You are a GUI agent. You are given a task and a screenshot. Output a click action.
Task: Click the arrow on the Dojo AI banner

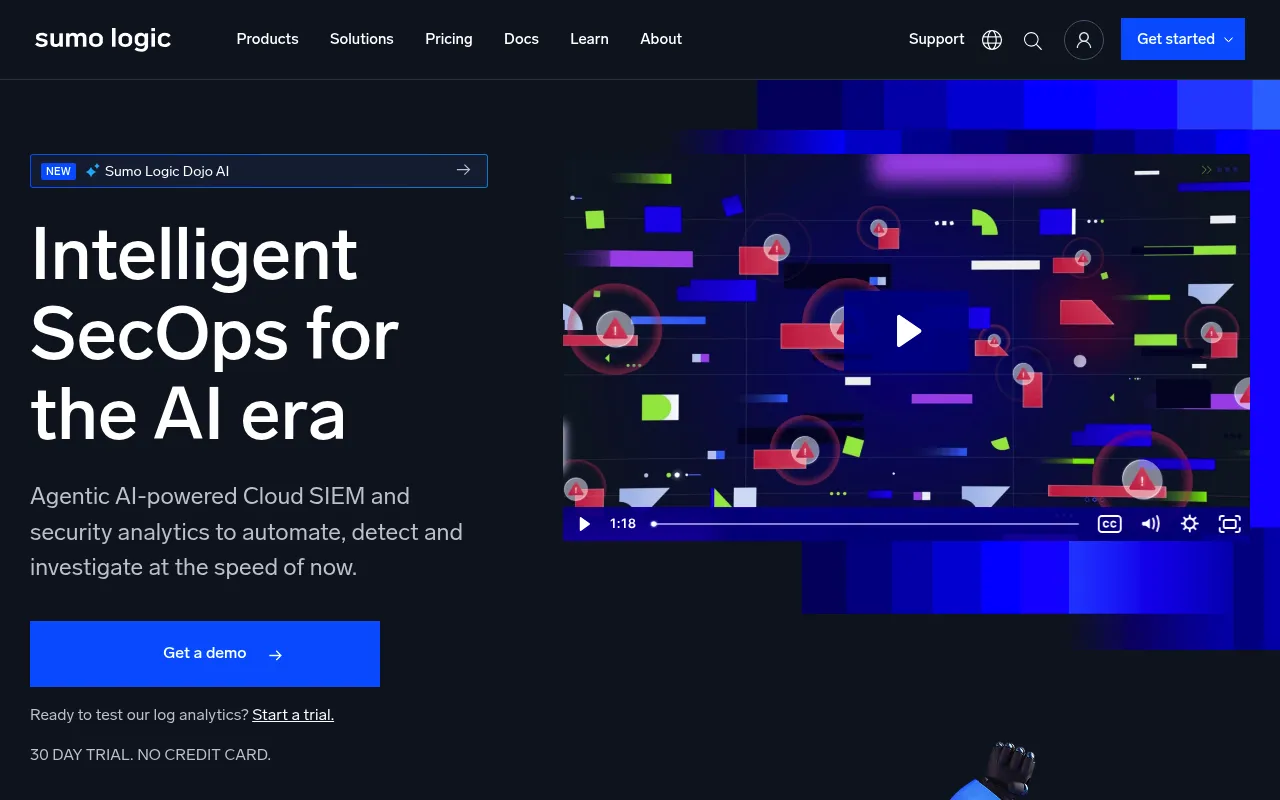coord(463,170)
